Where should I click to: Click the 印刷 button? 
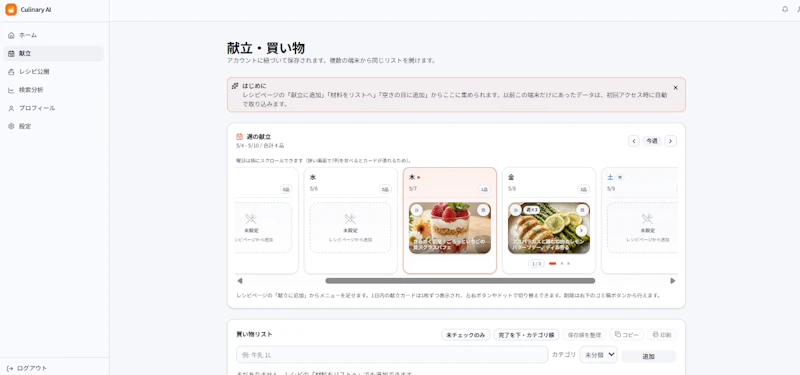662,335
